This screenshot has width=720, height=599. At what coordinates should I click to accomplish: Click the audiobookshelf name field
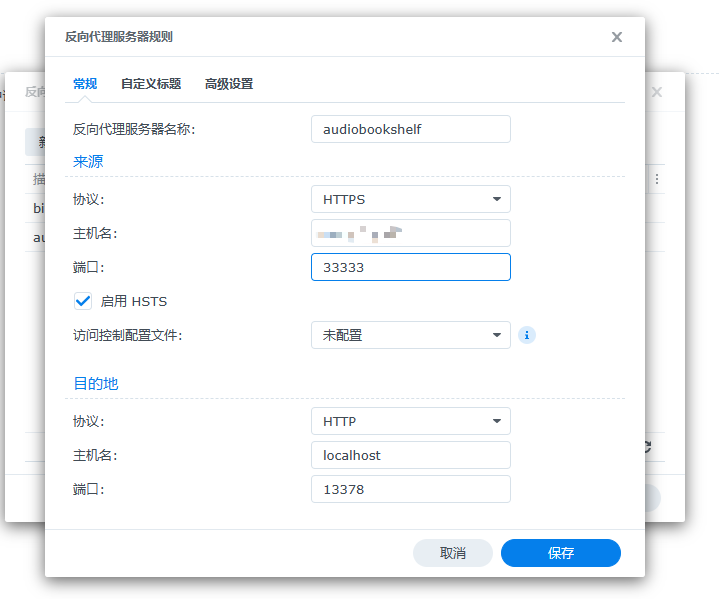click(410, 129)
